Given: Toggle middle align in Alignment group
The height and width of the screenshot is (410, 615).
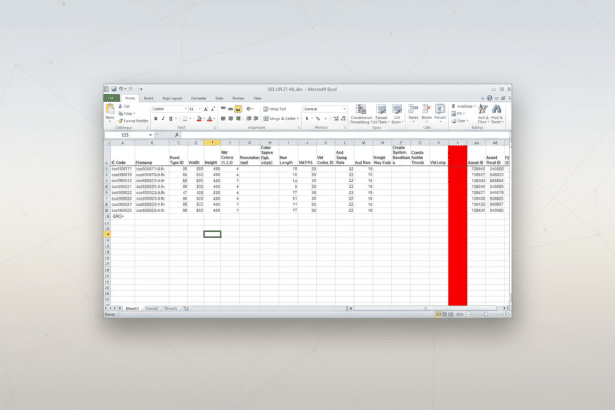Looking at the screenshot, I should pyautogui.click(x=231, y=109).
